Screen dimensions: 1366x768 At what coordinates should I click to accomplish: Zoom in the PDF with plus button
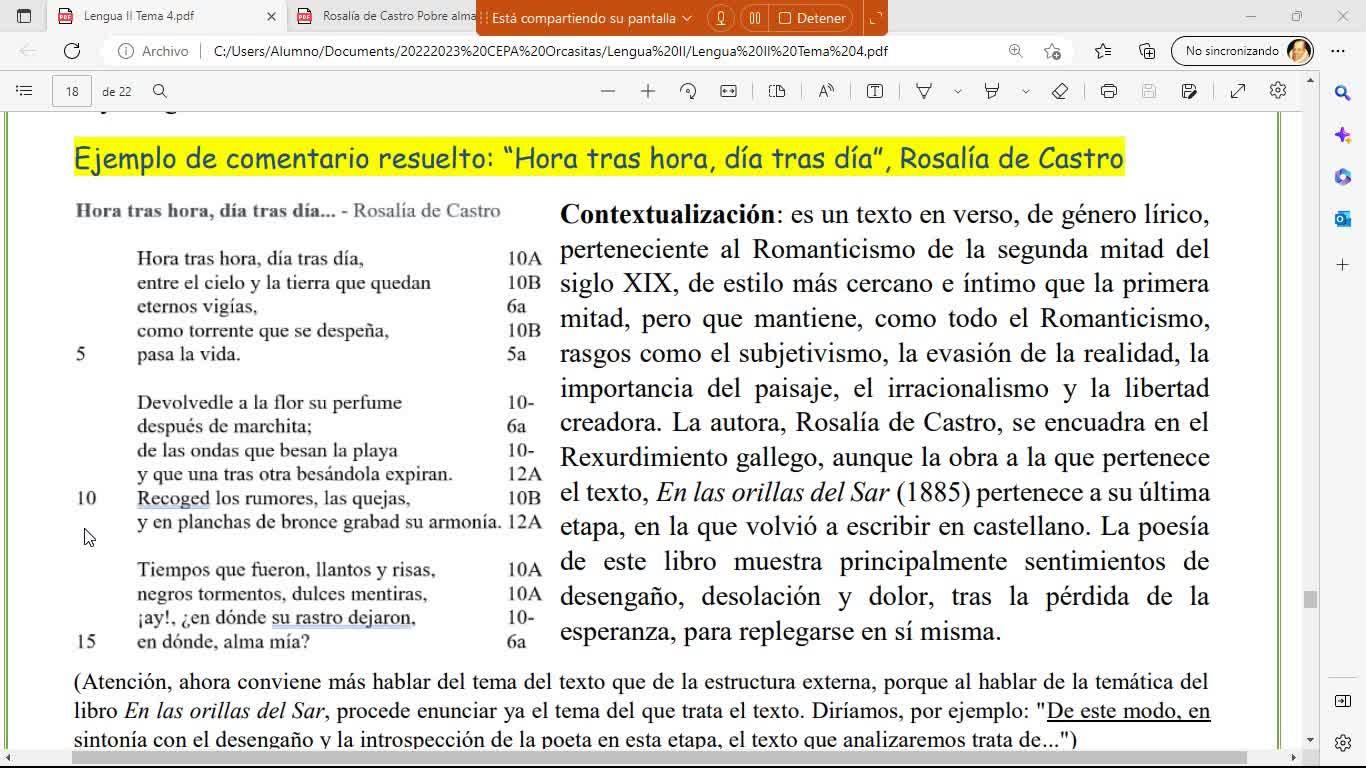(x=648, y=91)
